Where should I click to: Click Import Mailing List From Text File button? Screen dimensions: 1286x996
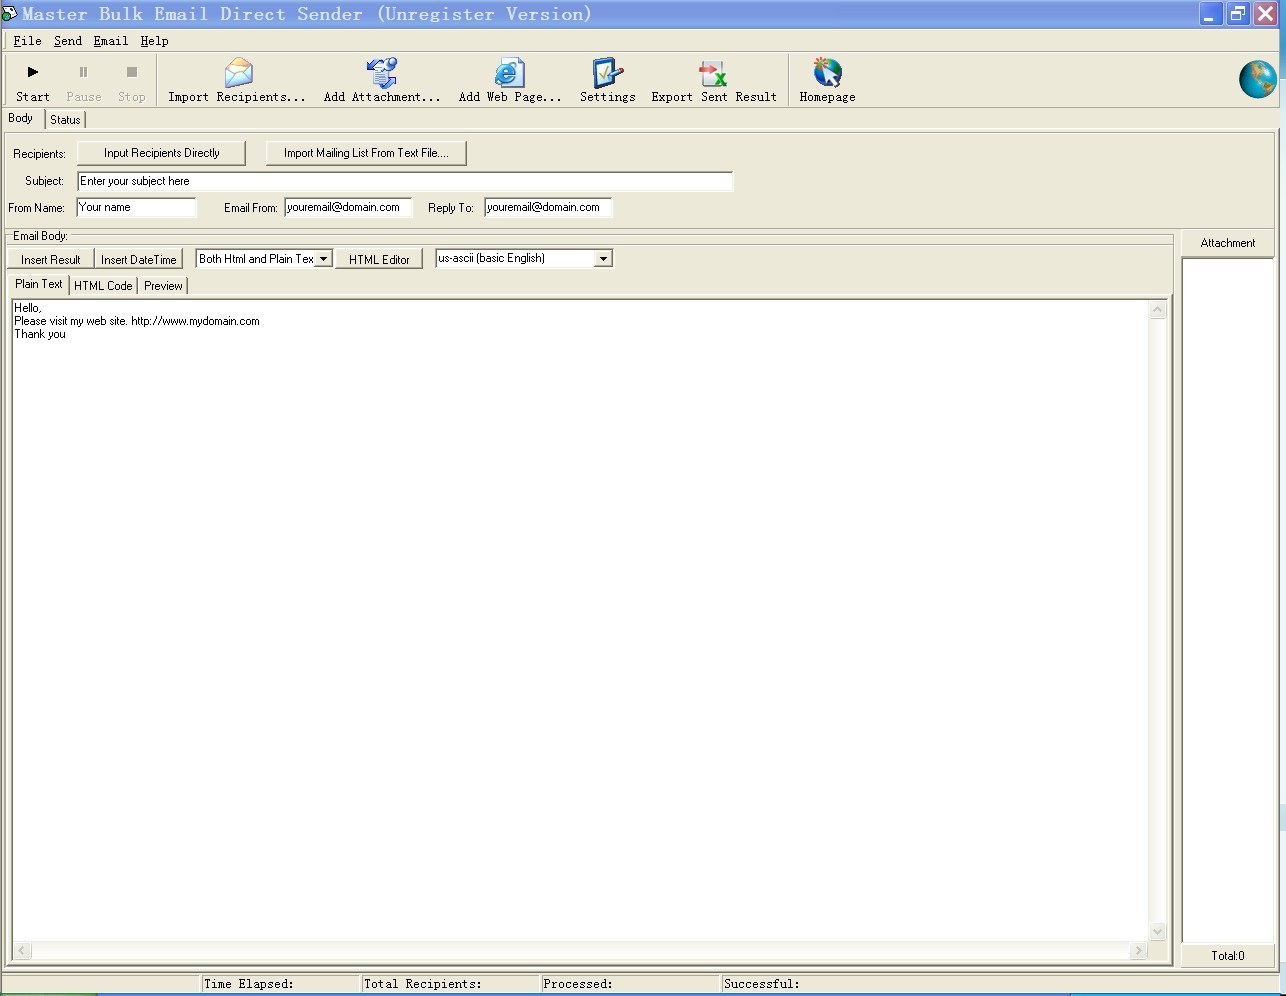pos(366,153)
